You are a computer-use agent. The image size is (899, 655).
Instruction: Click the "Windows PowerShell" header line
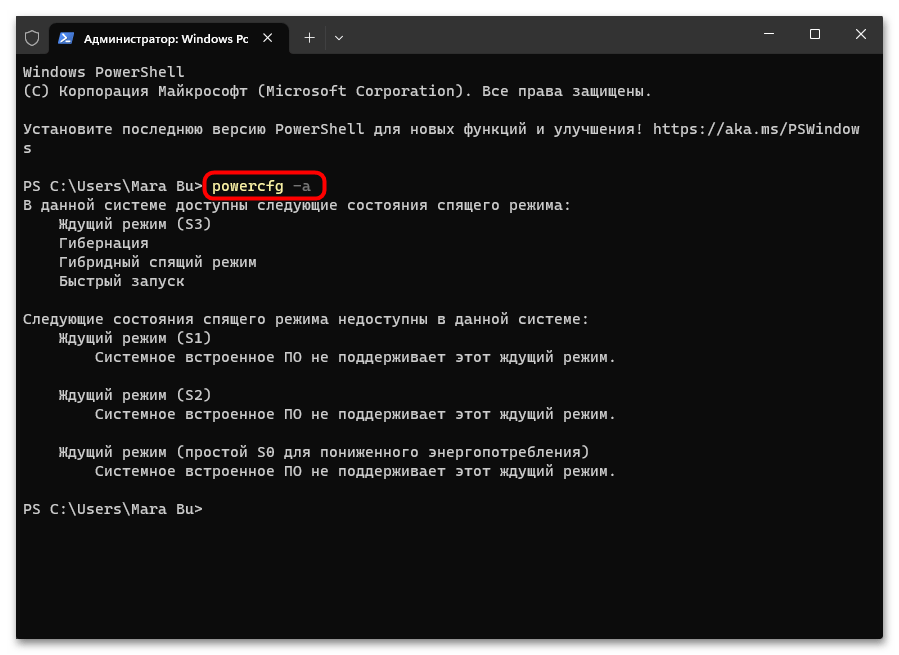(104, 72)
